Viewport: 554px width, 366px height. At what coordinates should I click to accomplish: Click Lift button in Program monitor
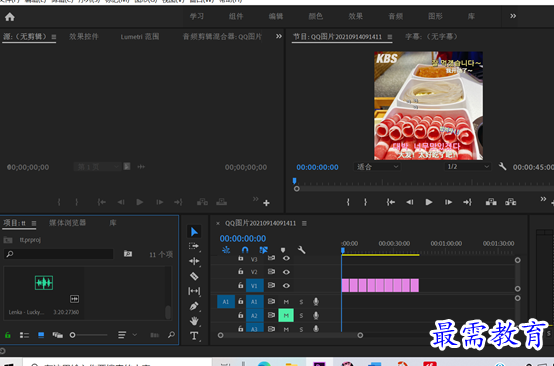491,202
